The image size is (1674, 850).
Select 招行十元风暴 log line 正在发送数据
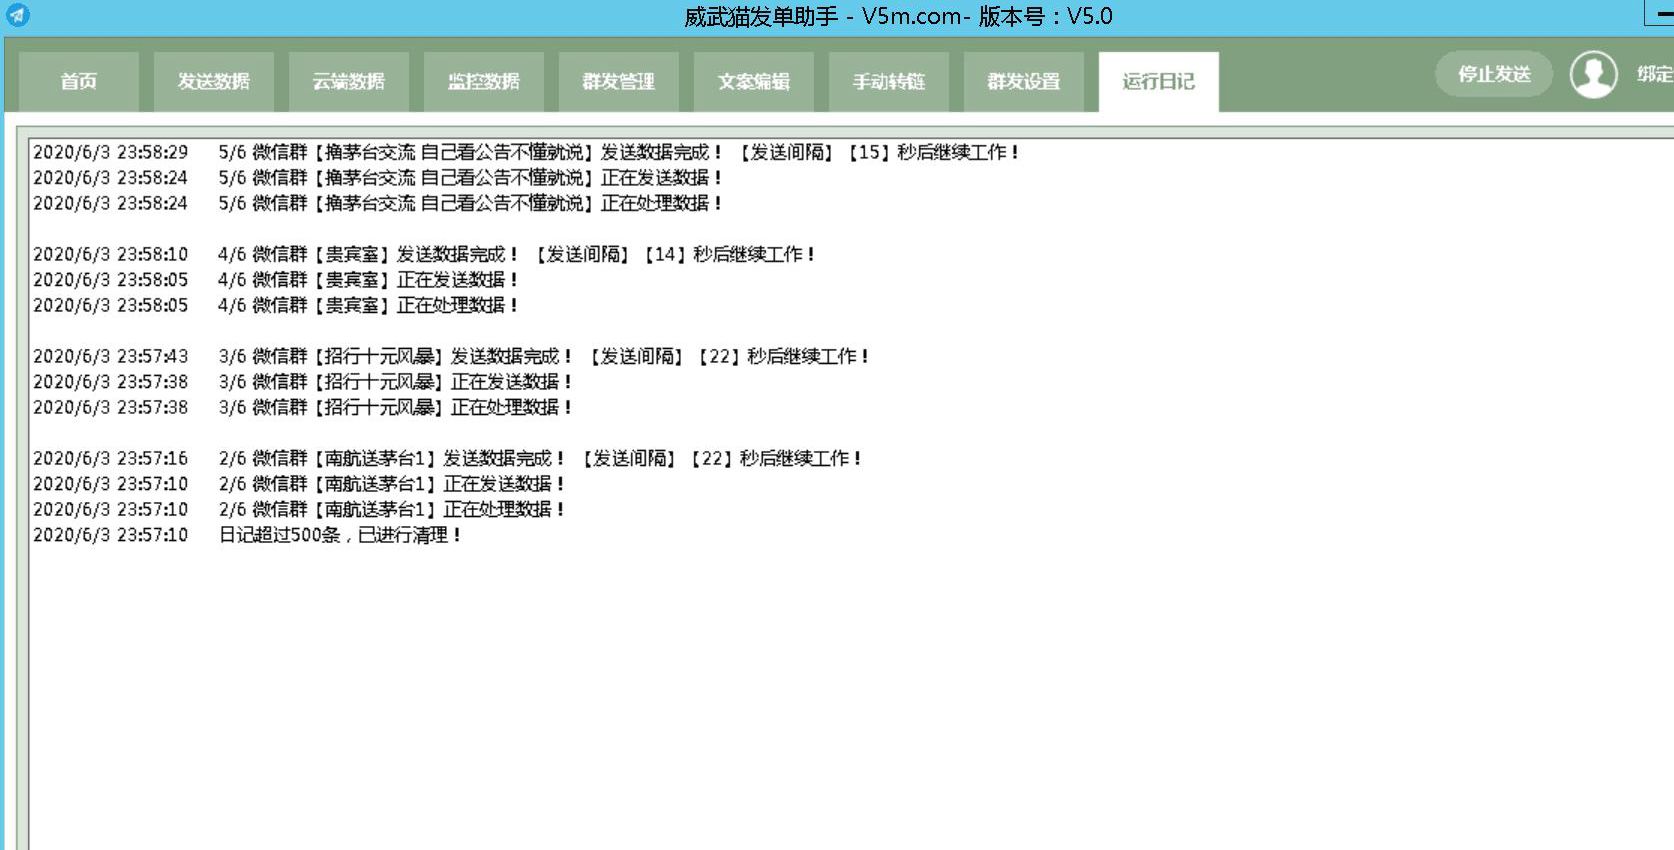pos(303,382)
